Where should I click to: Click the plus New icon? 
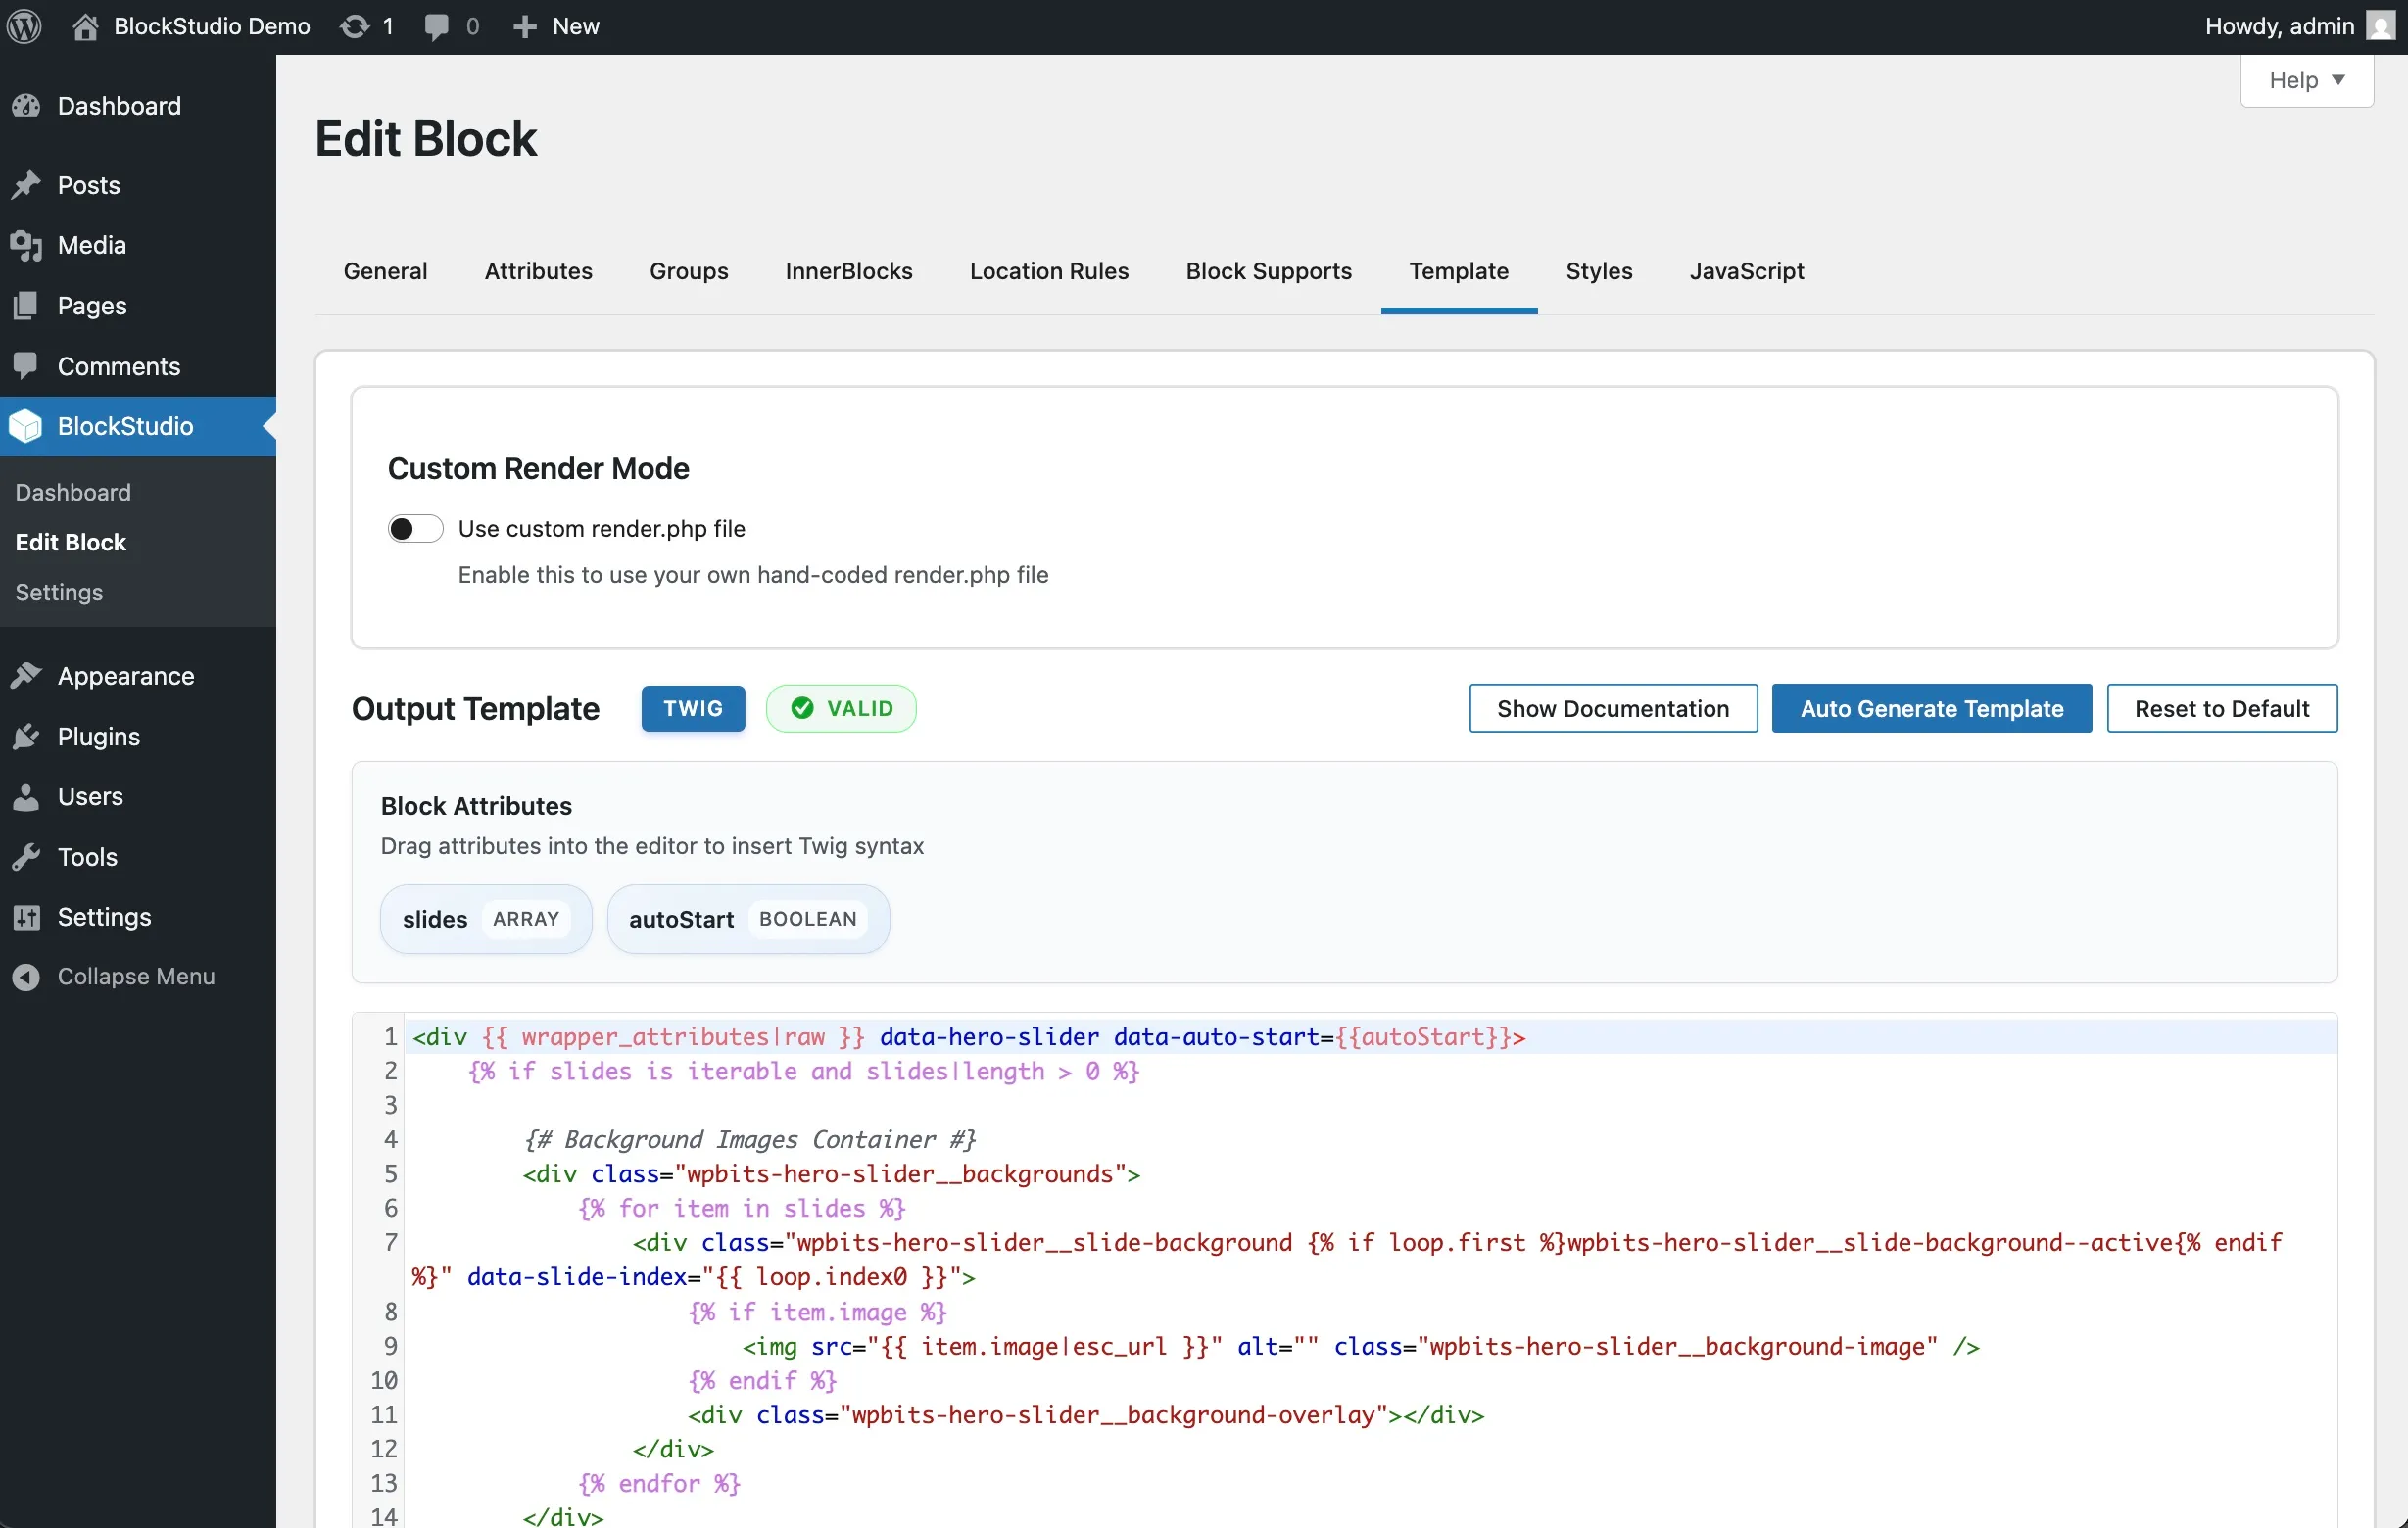[525, 27]
